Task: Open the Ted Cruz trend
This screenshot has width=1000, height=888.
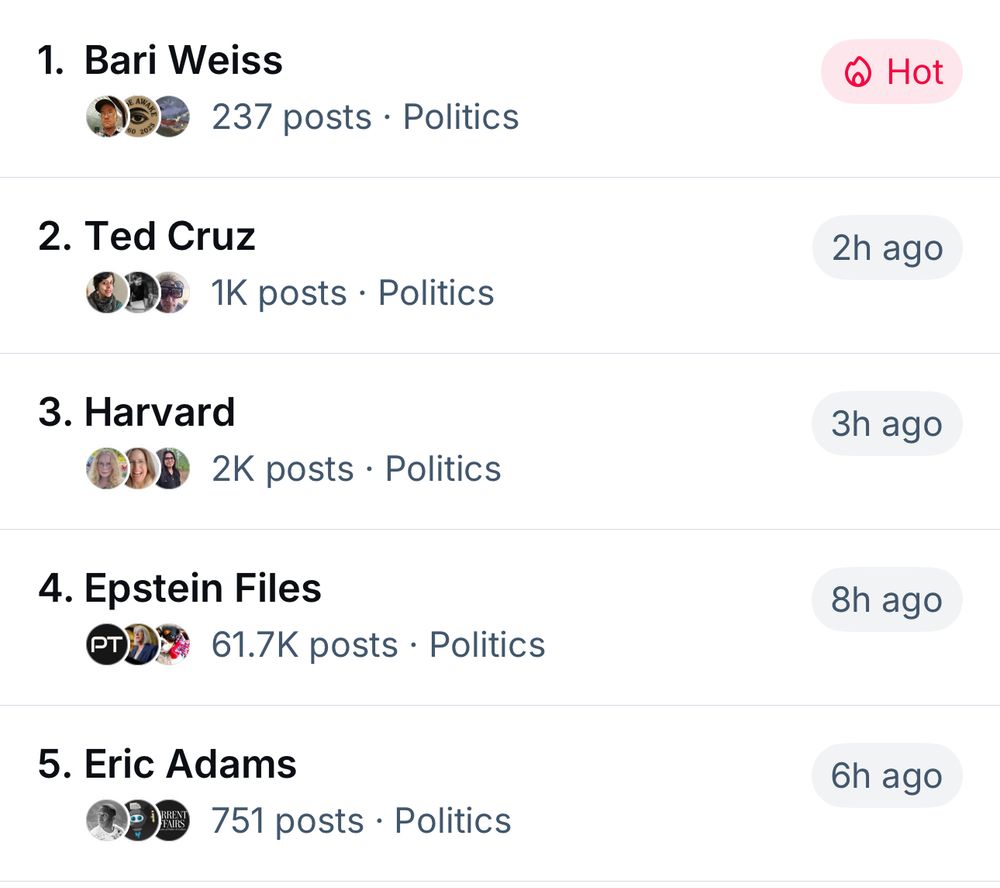Action: click(x=168, y=236)
